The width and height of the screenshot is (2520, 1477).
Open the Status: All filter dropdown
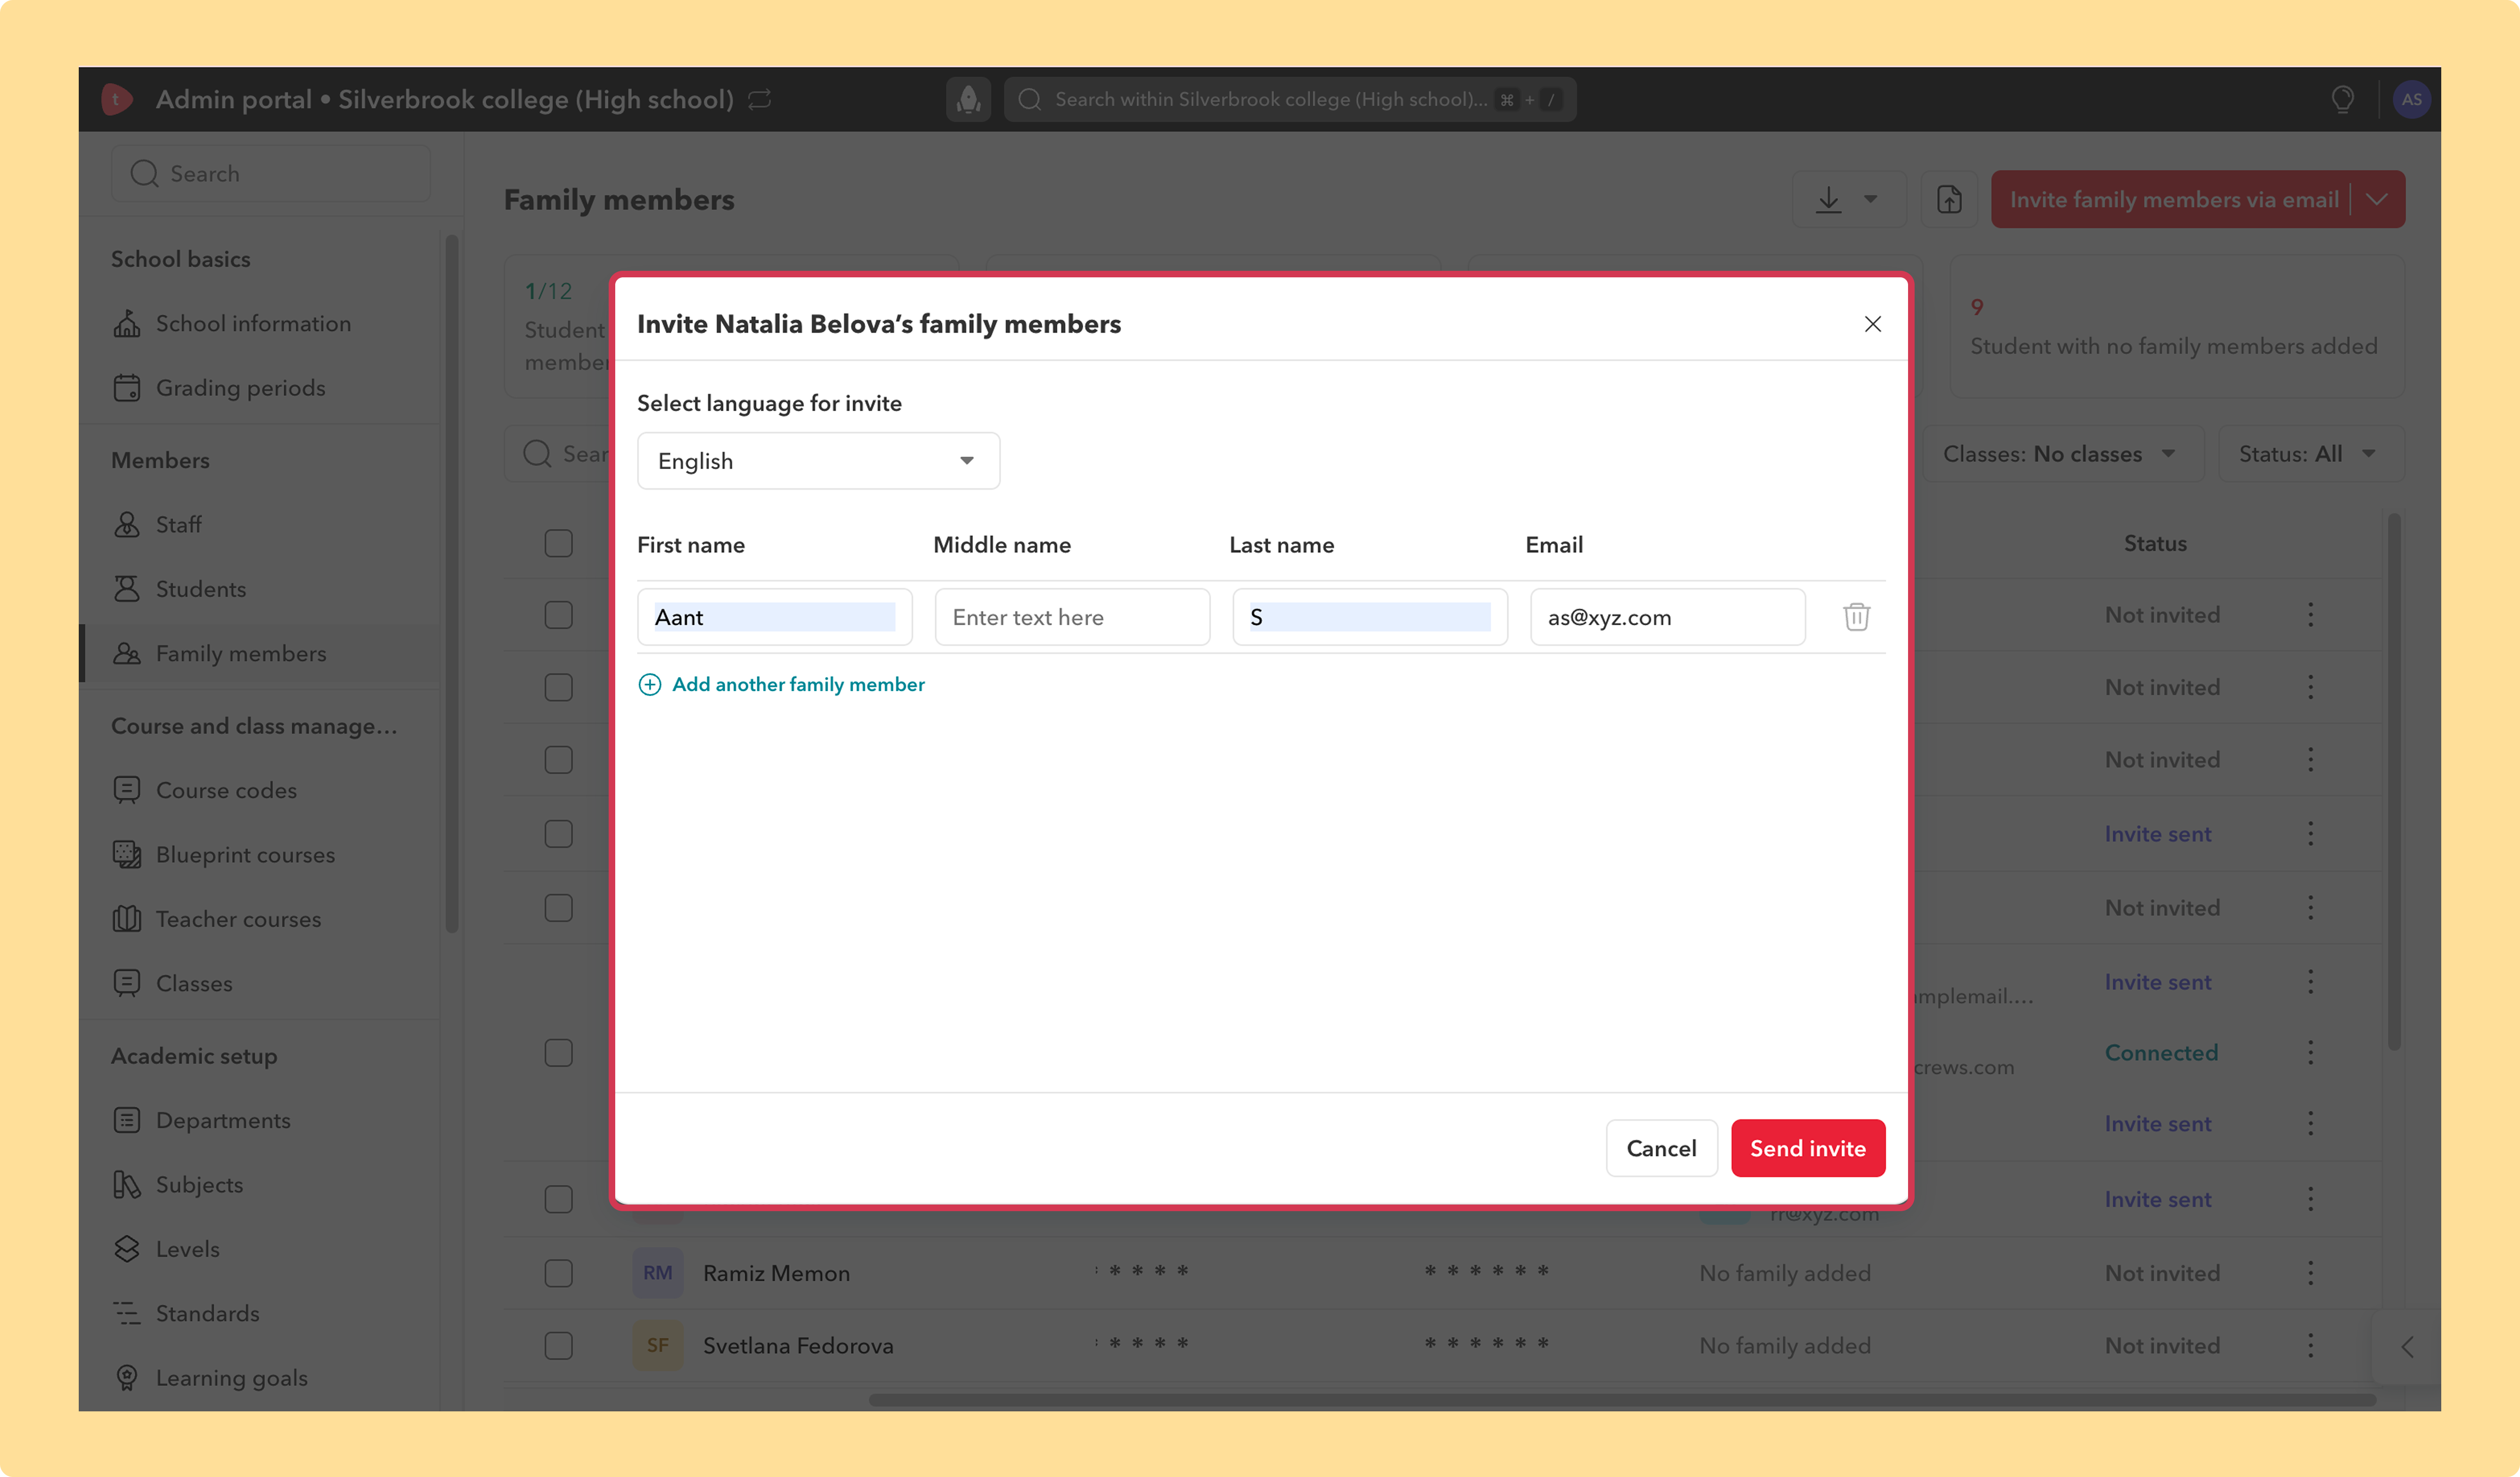[2310, 454]
